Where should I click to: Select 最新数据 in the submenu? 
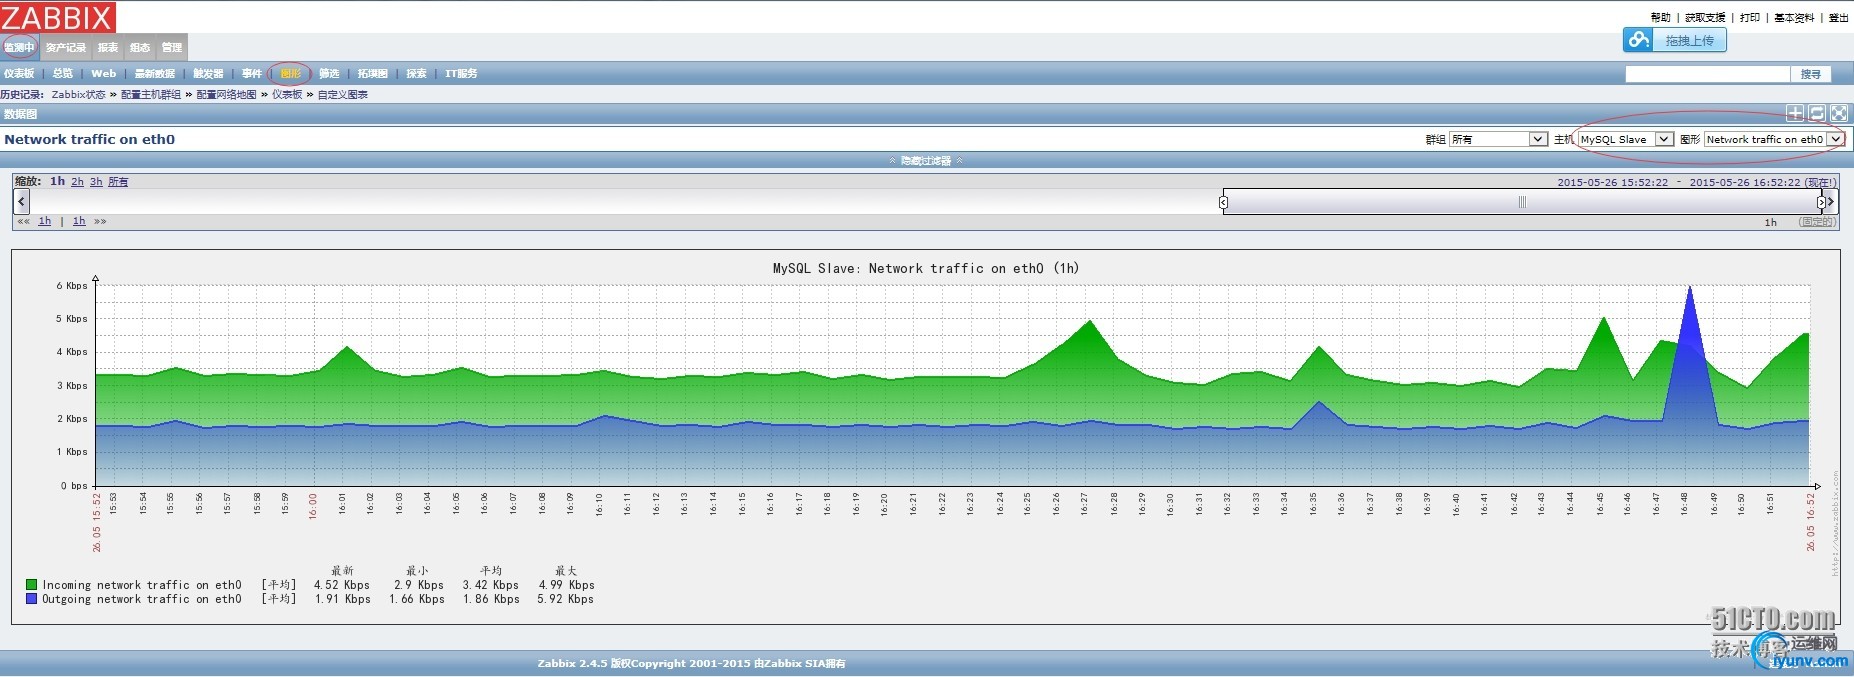(155, 73)
